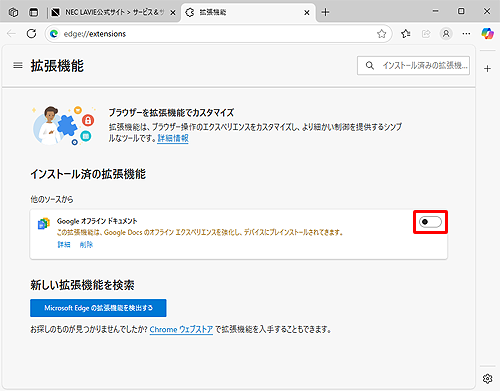
Task: Toggle the Google オフライン ドキュメント extension switch
Action: click(x=430, y=222)
